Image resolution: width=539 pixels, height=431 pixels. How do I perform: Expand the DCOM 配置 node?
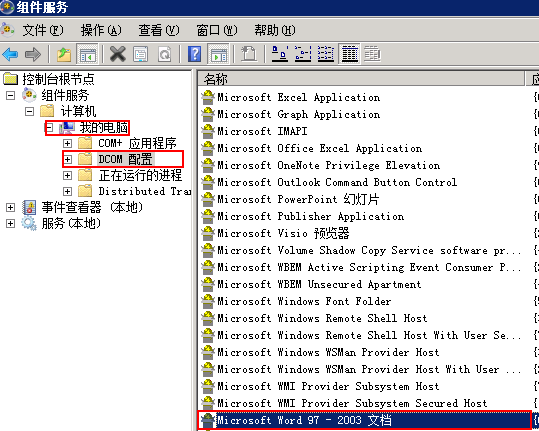67,159
